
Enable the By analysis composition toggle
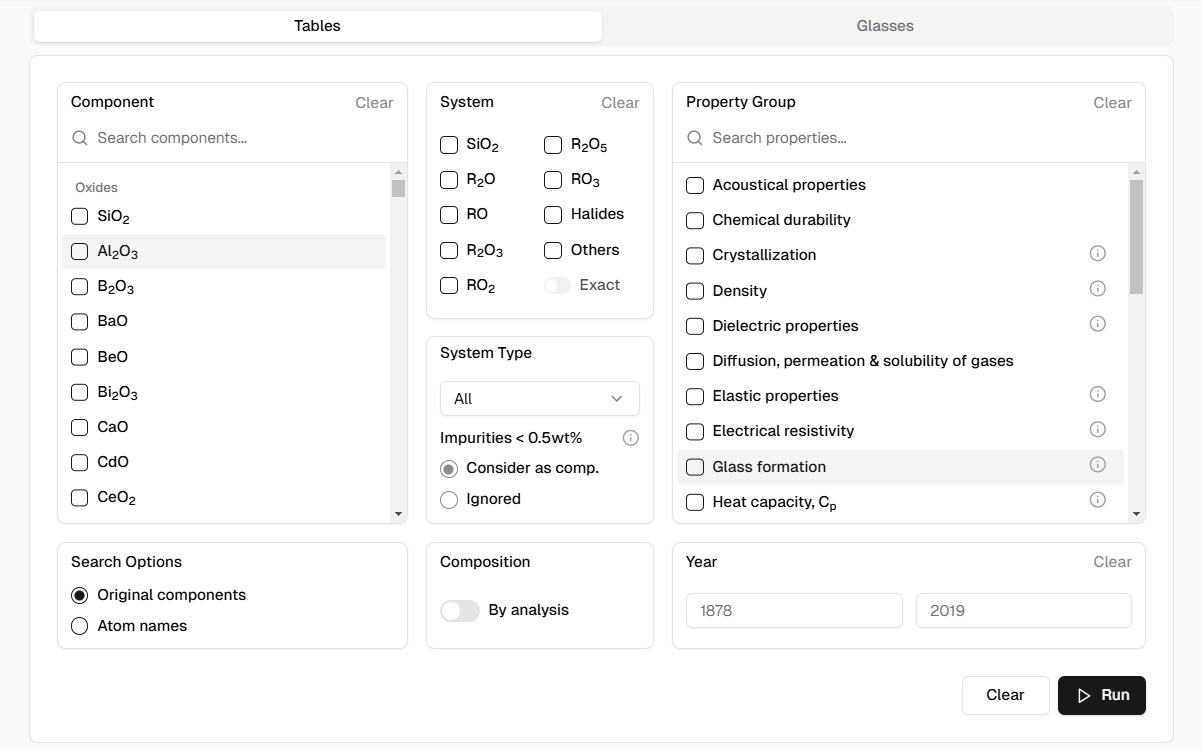(x=460, y=611)
